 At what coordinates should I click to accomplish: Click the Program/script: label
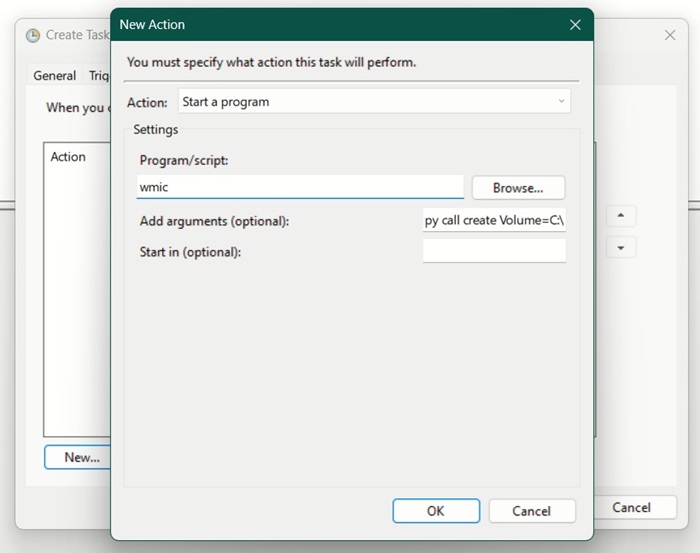184,160
